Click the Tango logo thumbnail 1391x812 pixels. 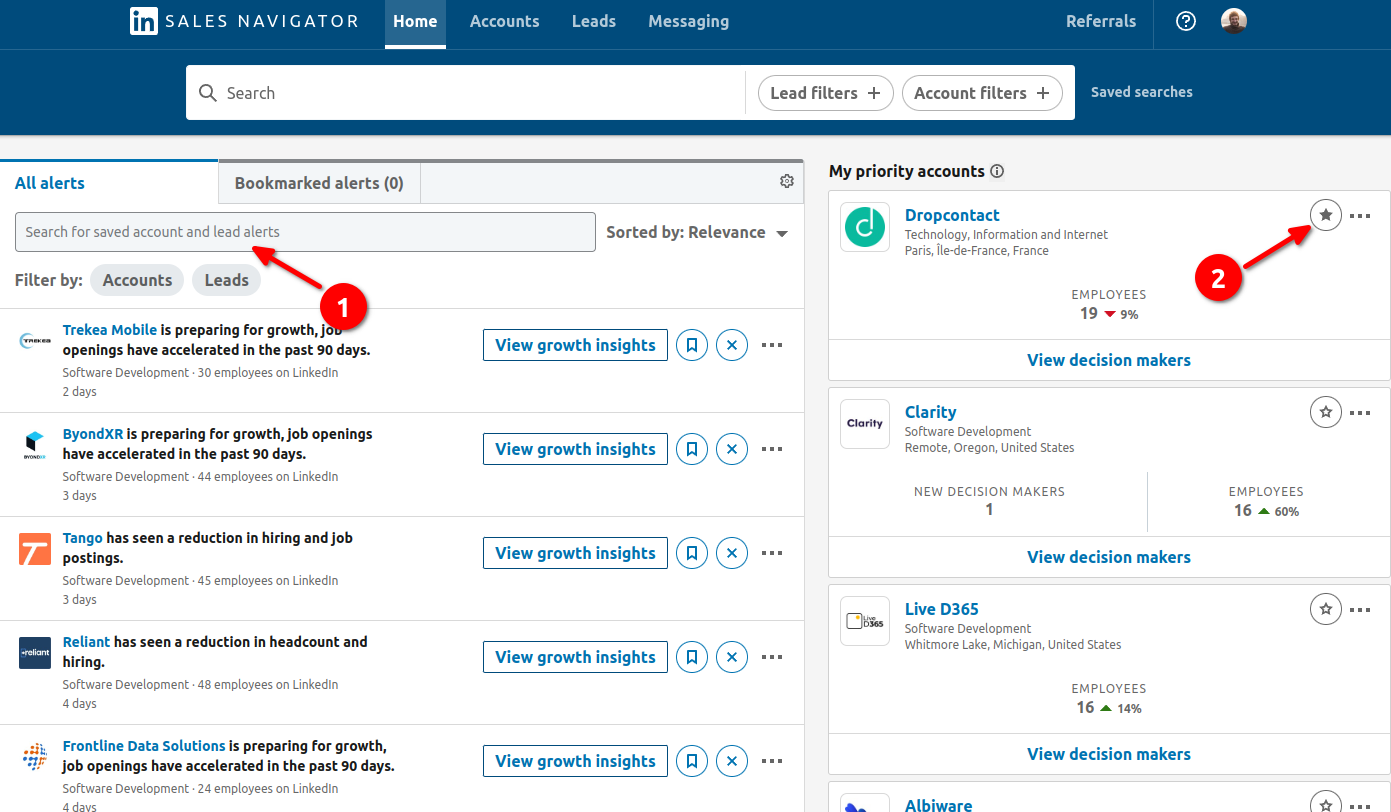click(x=35, y=549)
